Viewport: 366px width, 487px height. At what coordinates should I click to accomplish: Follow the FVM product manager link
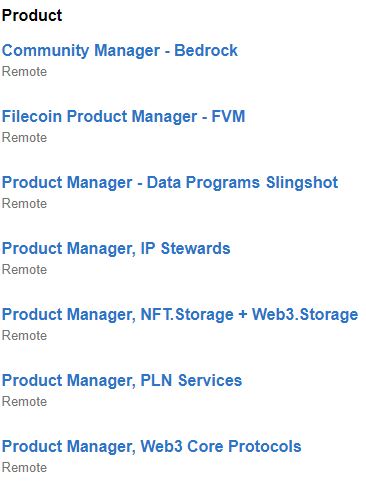pyautogui.click(x=123, y=117)
